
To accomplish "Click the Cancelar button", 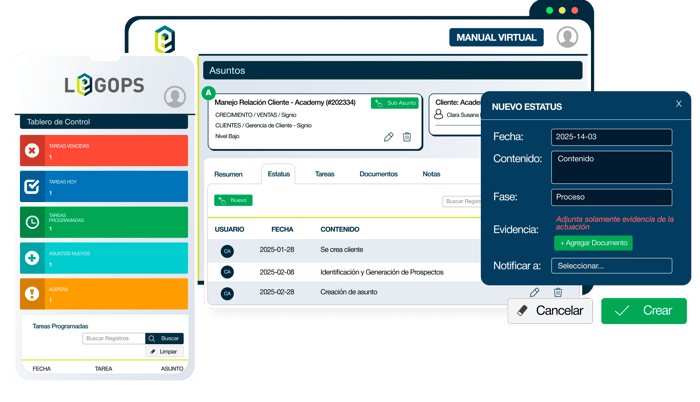I will point(551,311).
